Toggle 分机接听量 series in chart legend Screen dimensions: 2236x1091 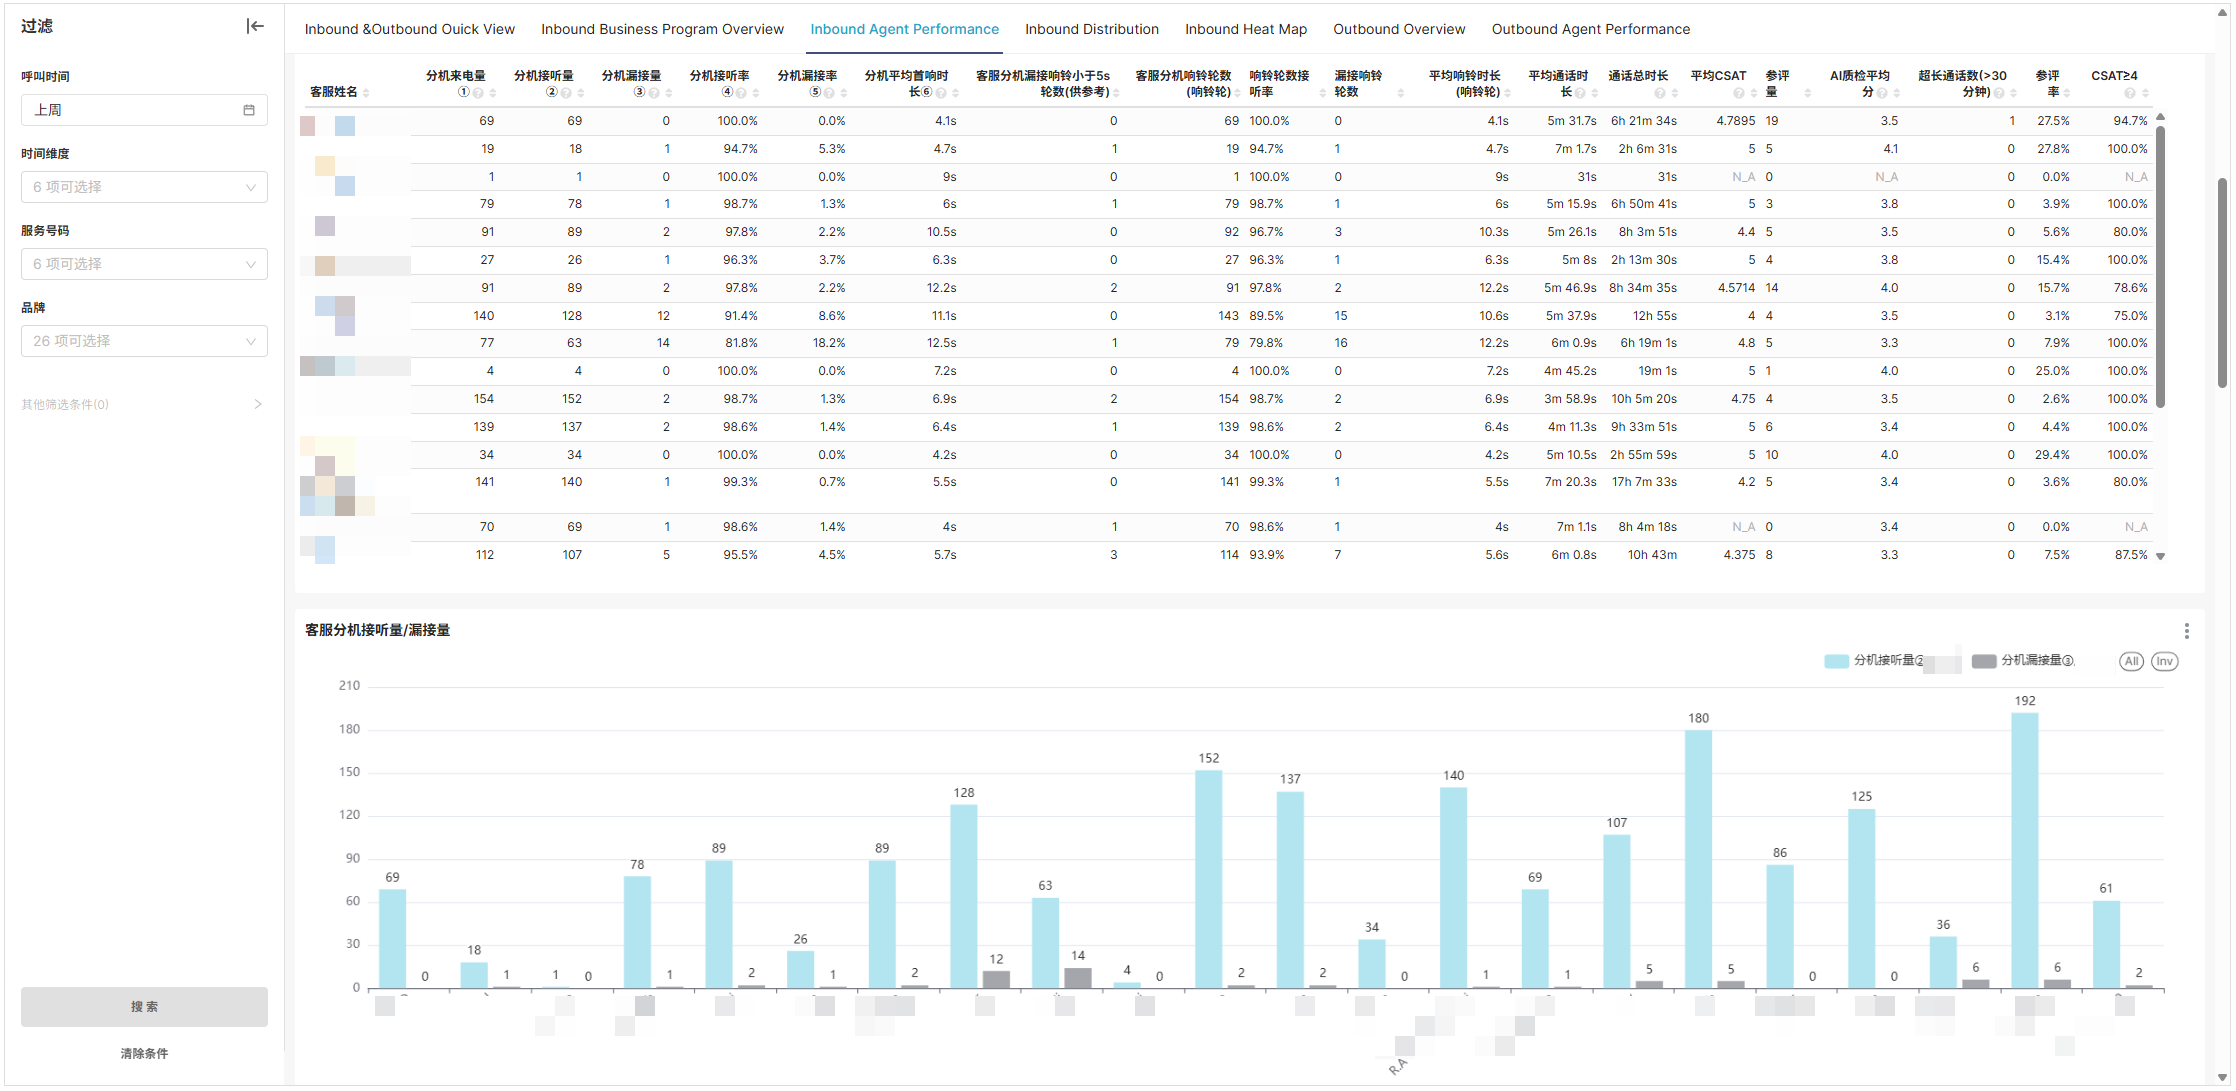click(1875, 661)
